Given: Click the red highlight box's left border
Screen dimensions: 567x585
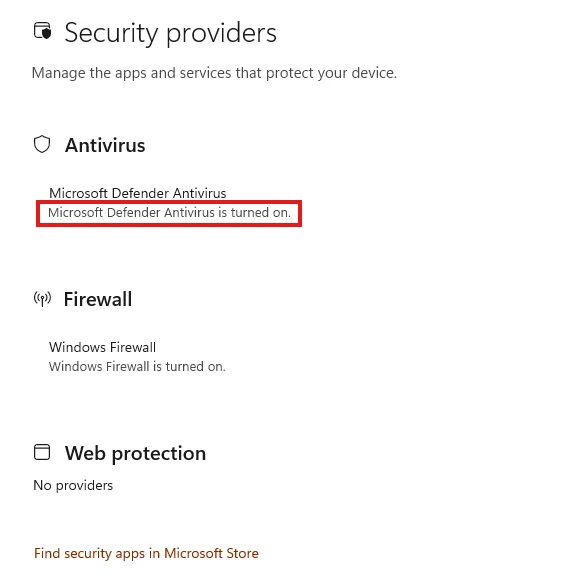Looking at the screenshot, I should (x=38, y=213).
